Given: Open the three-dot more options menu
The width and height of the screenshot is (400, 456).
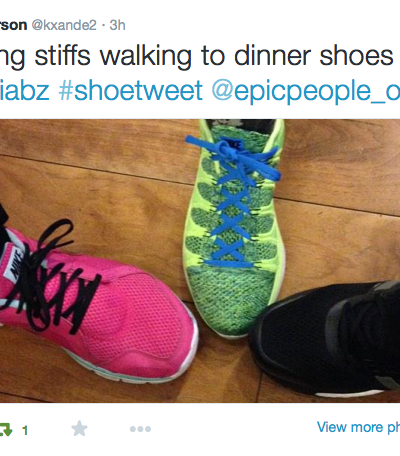Looking at the screenshot, I should coord(140,429).
